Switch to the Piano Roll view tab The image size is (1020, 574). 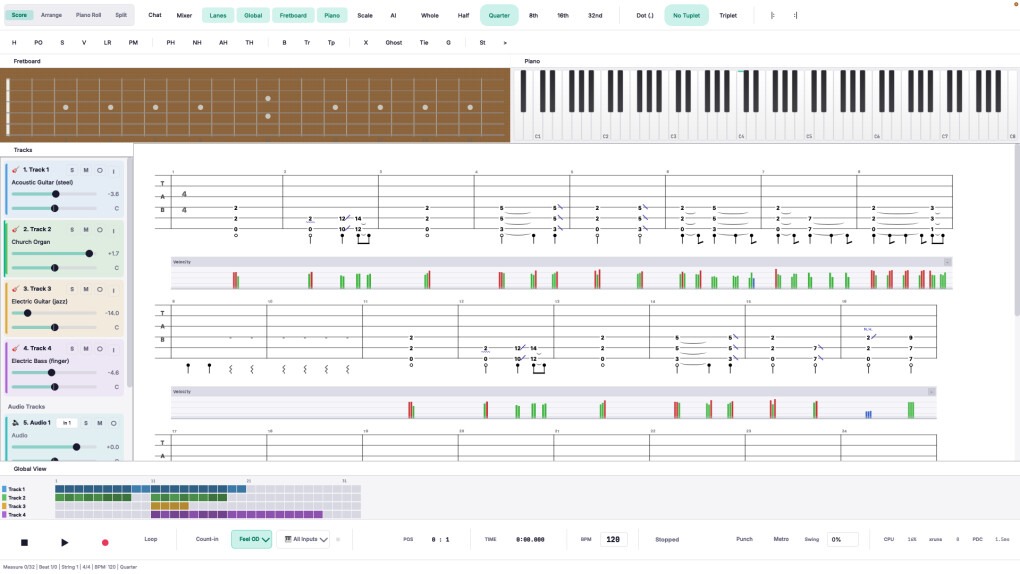[x=88, y=15]
